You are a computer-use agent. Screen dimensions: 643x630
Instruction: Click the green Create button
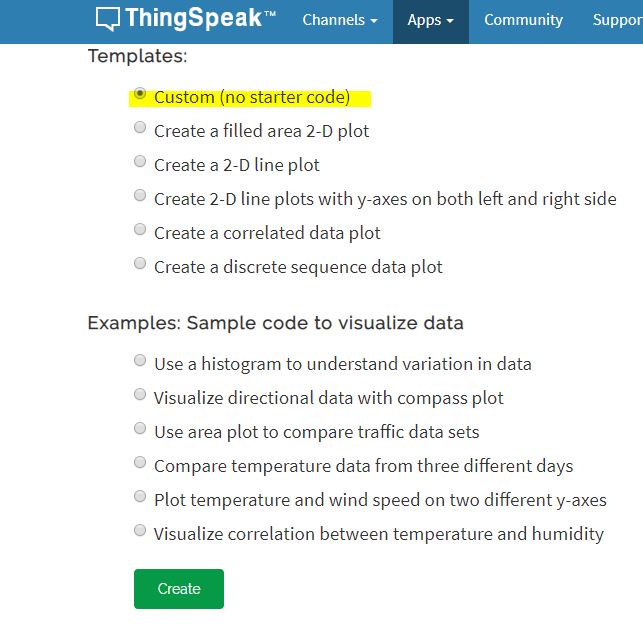click(179, 589)
